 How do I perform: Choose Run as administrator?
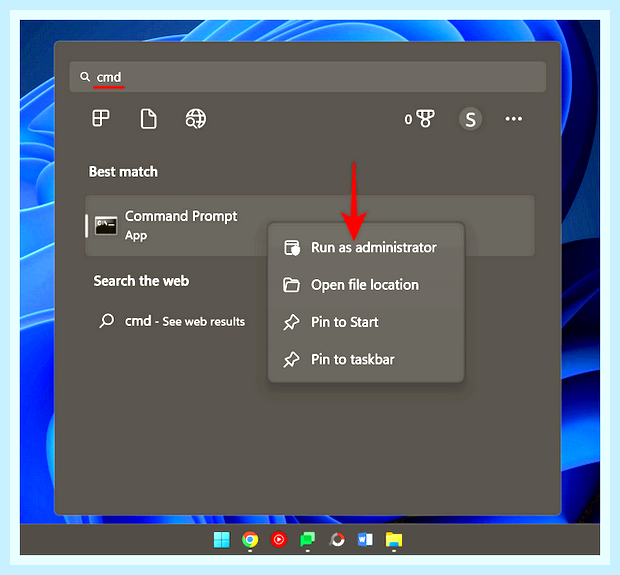click(x=366, y=248)
